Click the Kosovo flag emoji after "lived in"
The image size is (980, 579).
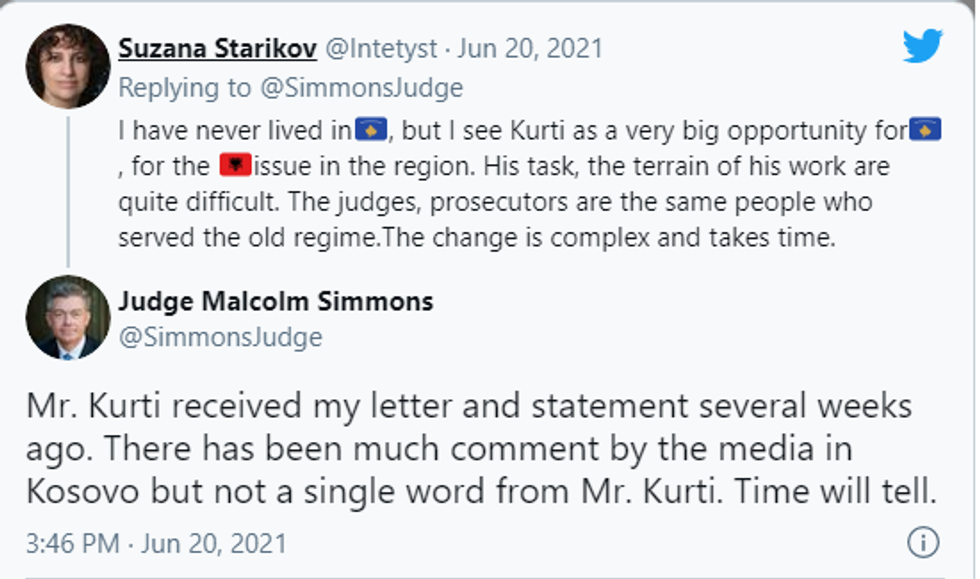[x=372, y=129]
